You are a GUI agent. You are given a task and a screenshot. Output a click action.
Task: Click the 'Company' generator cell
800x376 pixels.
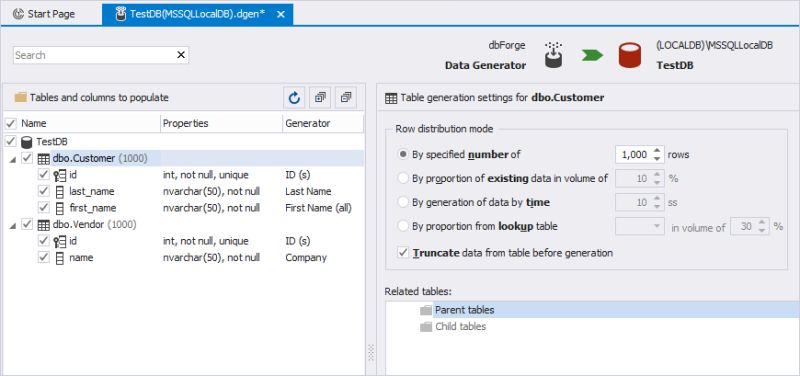click(x=306, y=258)
